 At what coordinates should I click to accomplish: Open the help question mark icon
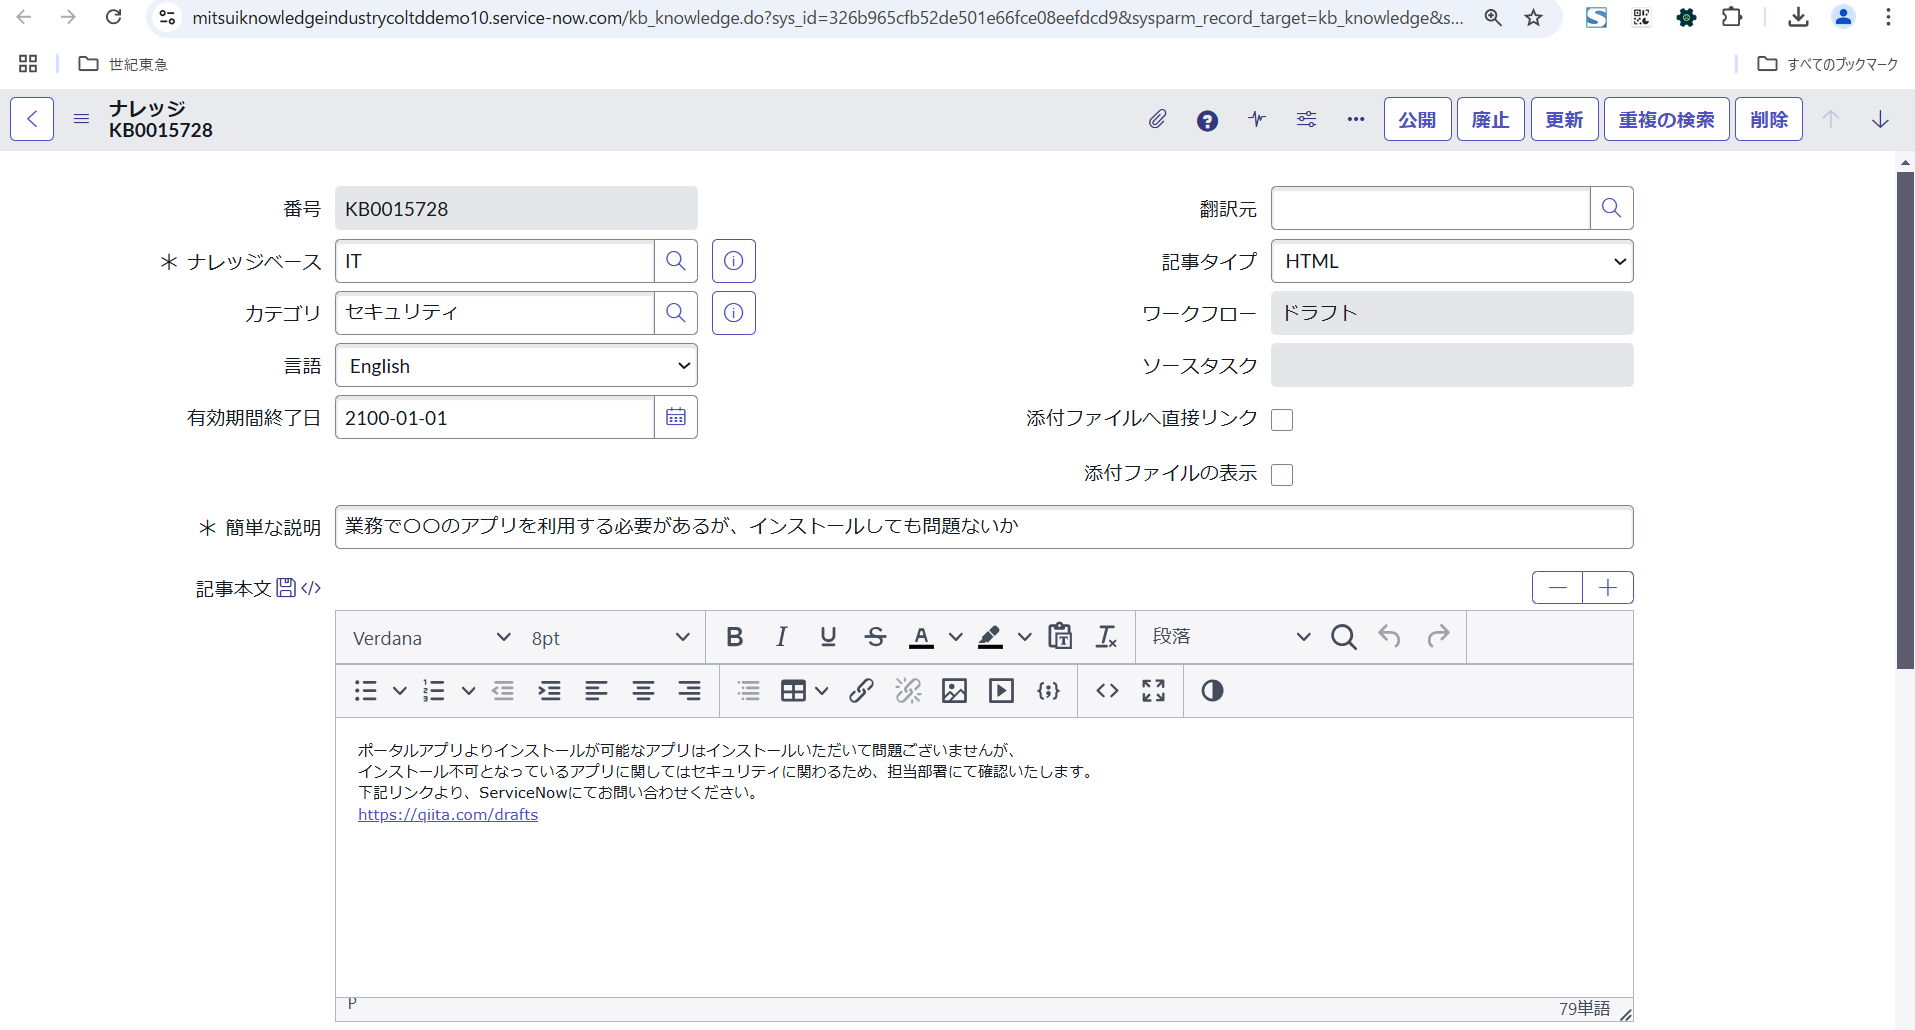click(x=1207, y=120)
